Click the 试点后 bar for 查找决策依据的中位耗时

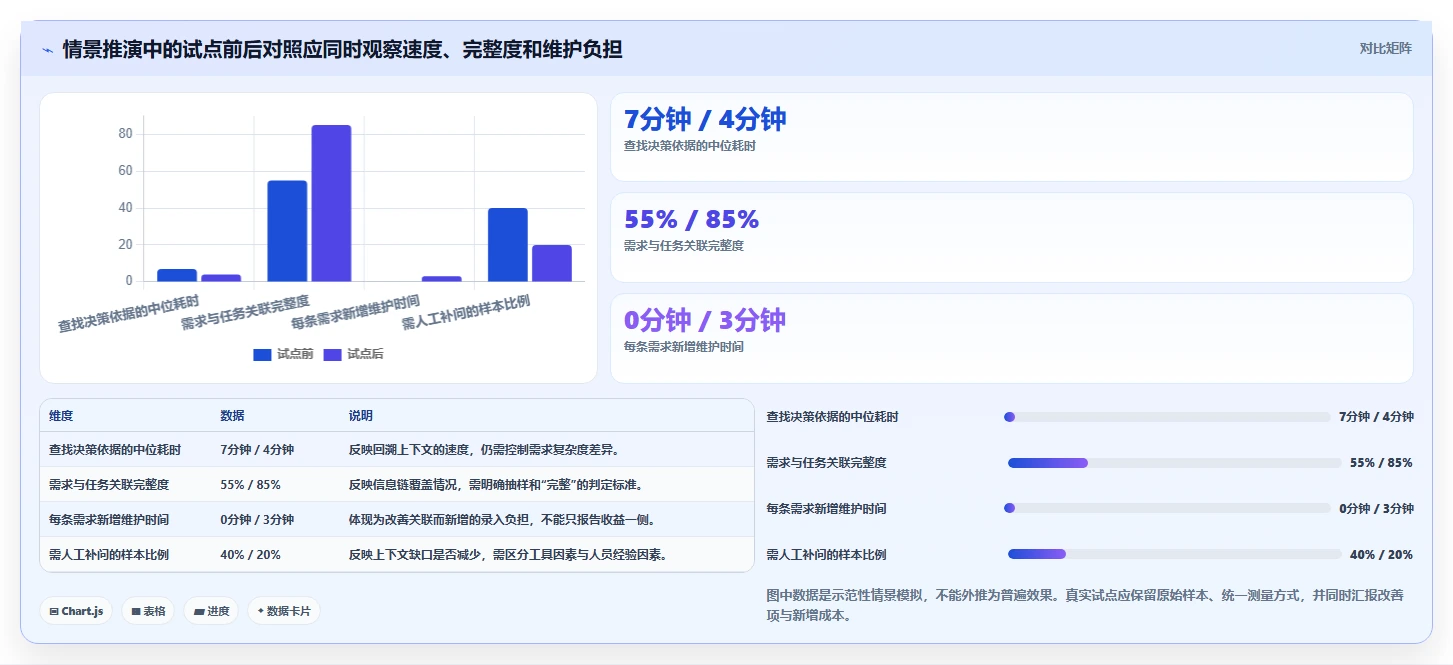(x=221, y=278)
